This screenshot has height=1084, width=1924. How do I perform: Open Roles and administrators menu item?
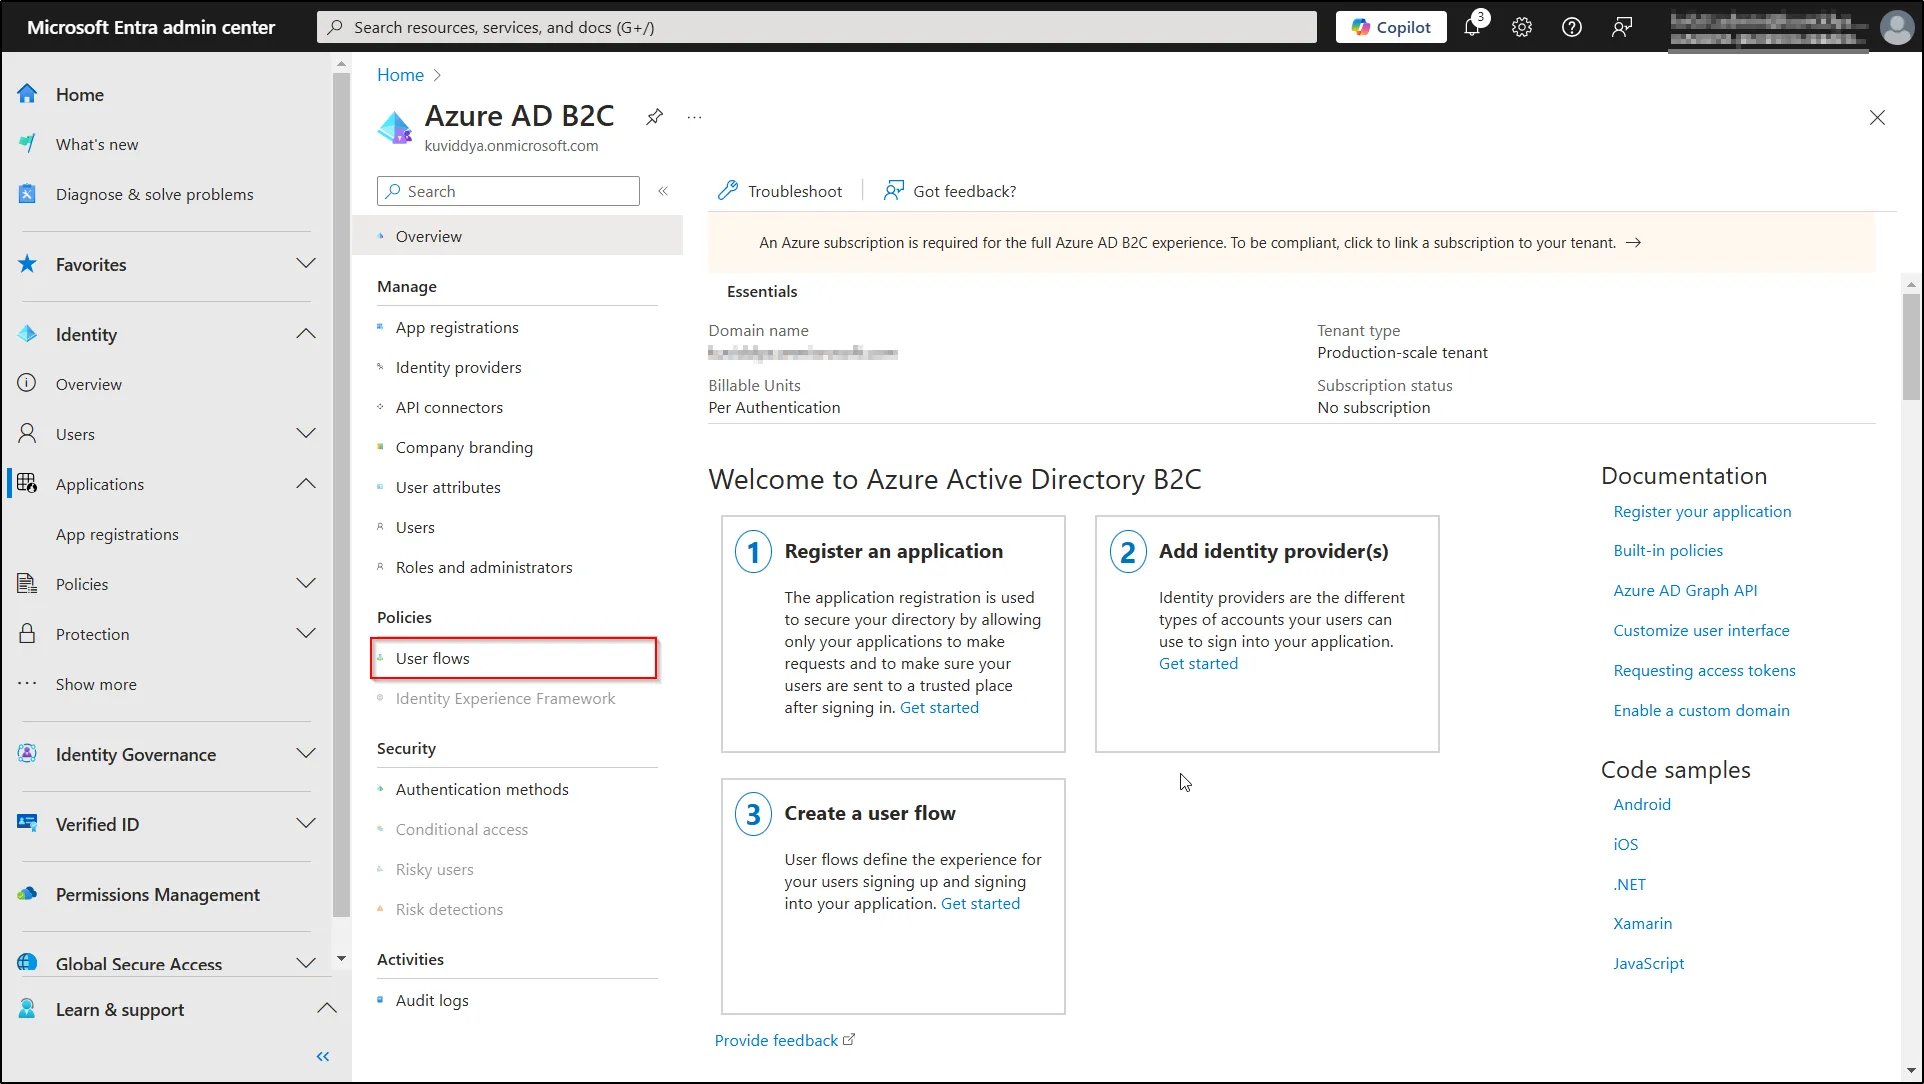point(484,567)
